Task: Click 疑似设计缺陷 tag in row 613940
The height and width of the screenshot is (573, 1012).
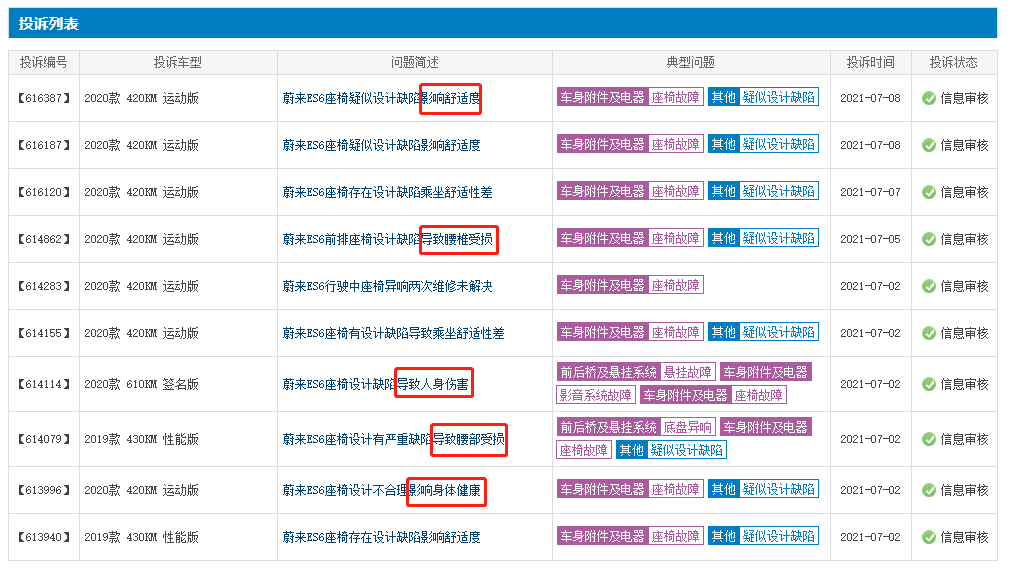Action: [x=778, y=536]
